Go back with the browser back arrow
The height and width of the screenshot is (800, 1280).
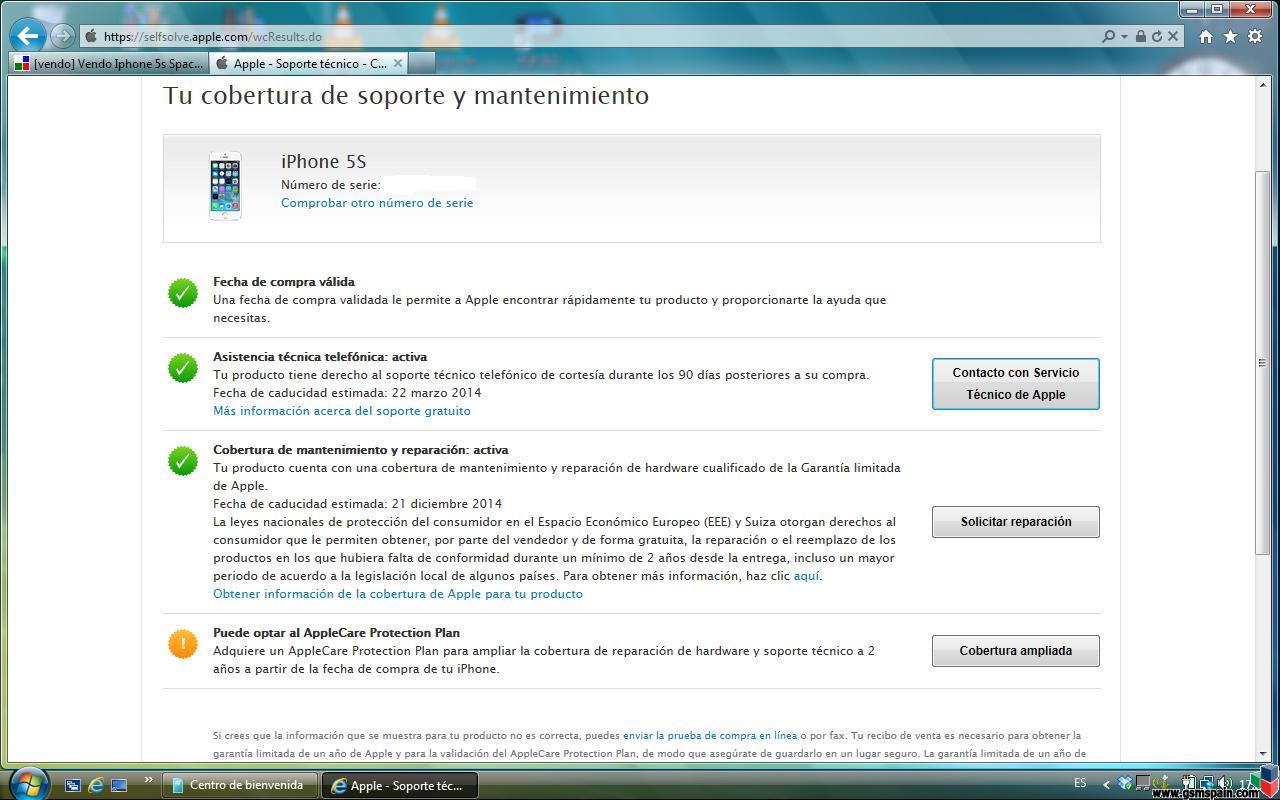click(28, 36)
